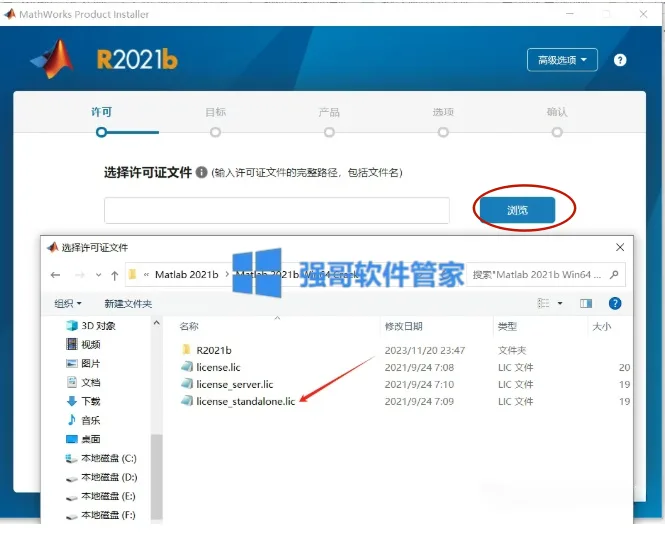Open the 高级选项 dropdown
Screen dimensions: 665x538
[x=562, y=60]
